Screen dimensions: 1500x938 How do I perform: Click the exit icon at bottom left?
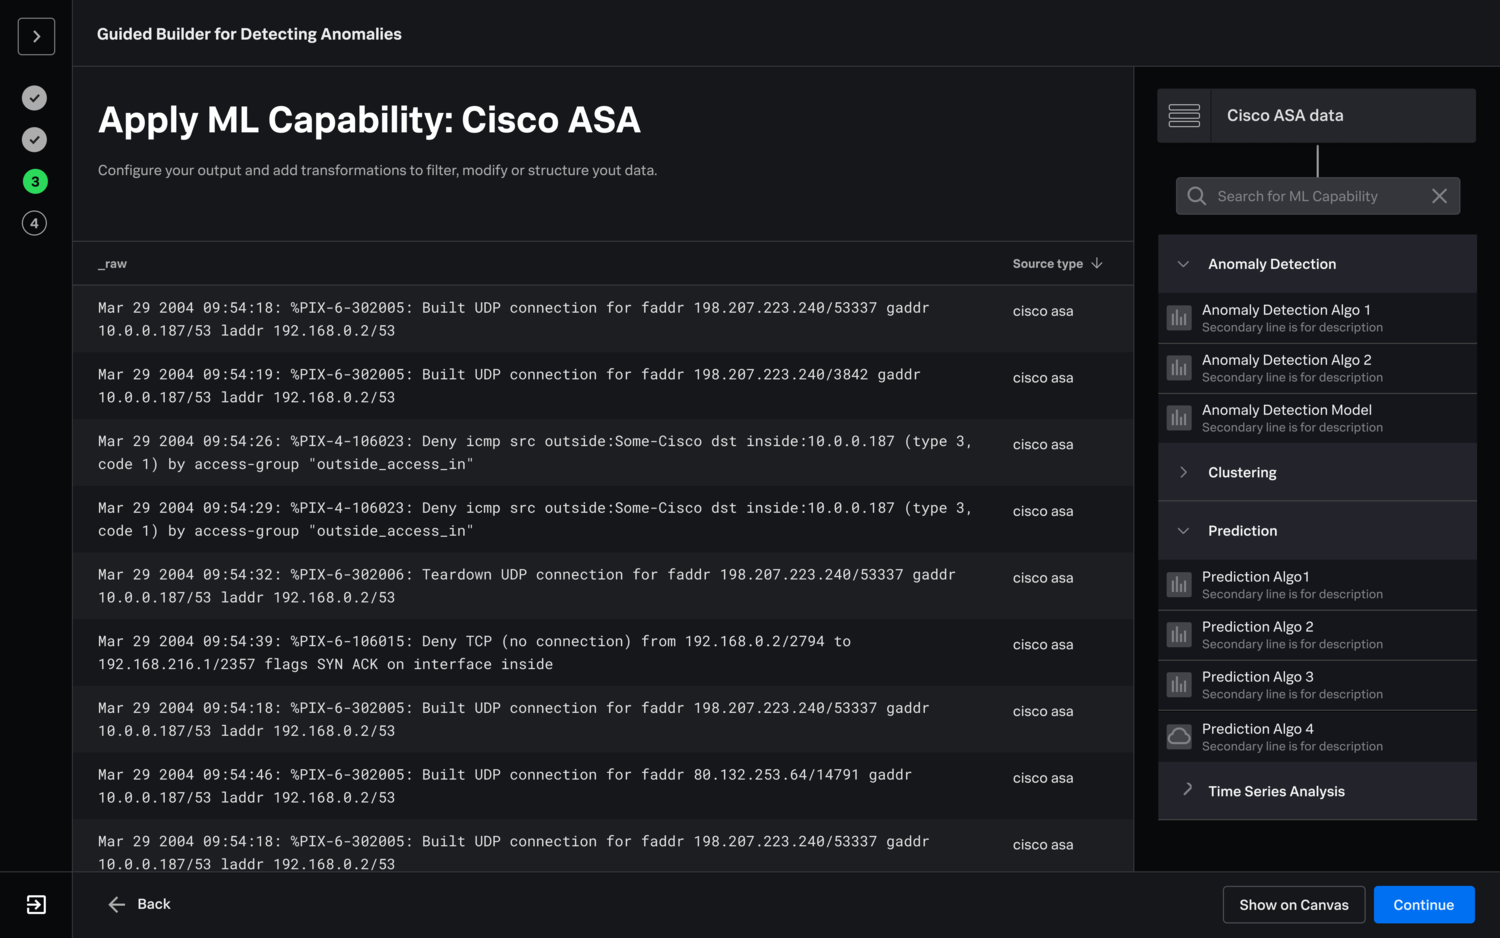(x=36, y=905)
